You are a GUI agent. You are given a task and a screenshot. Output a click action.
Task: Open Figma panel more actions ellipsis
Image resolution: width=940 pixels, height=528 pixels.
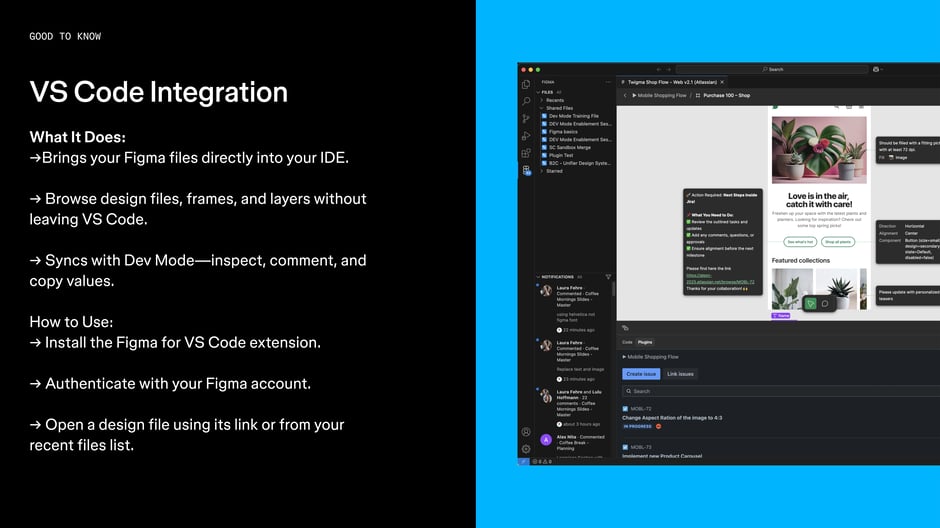click(608, 82)
